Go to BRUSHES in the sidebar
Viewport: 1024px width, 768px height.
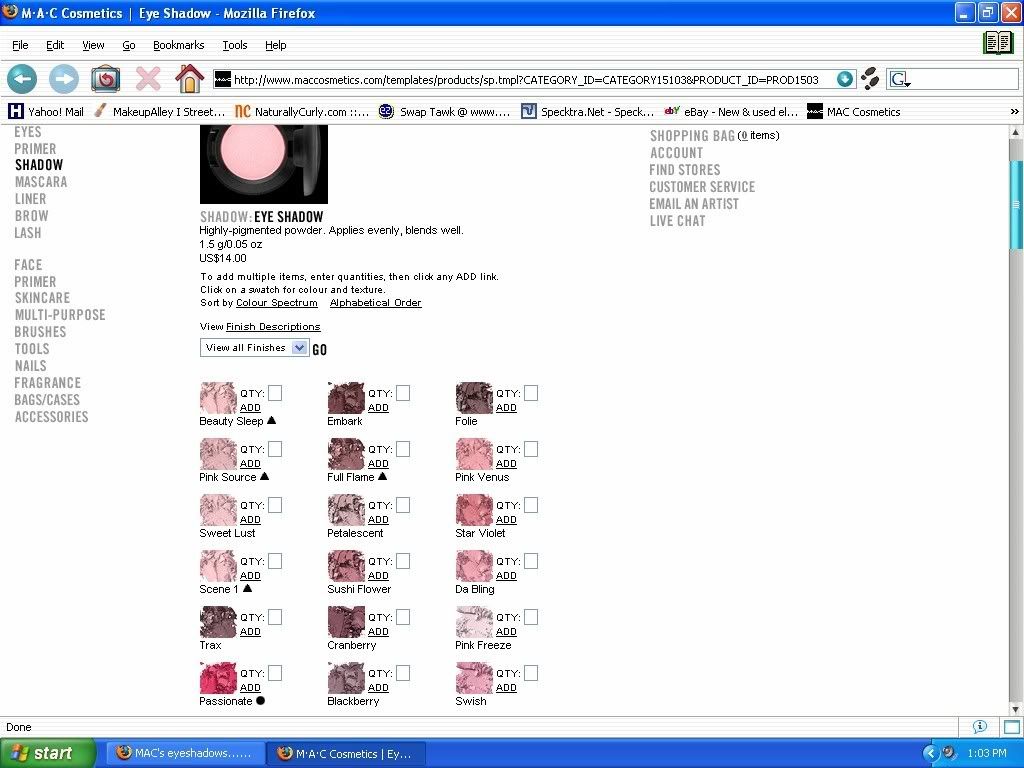[x=40, y=332]
